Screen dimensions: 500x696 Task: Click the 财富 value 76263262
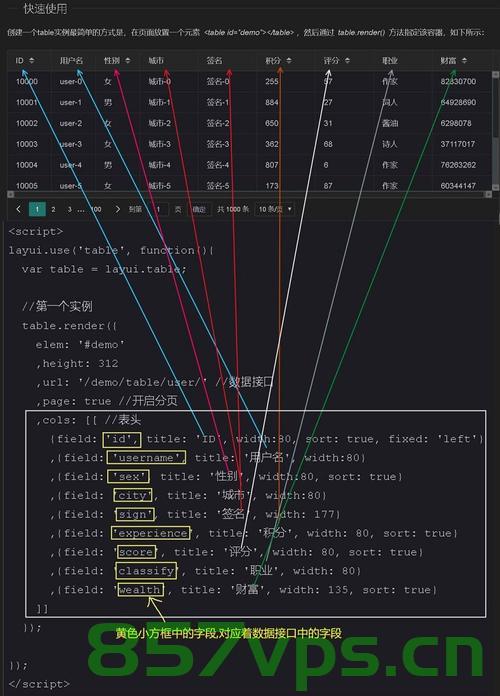(458, 165)
